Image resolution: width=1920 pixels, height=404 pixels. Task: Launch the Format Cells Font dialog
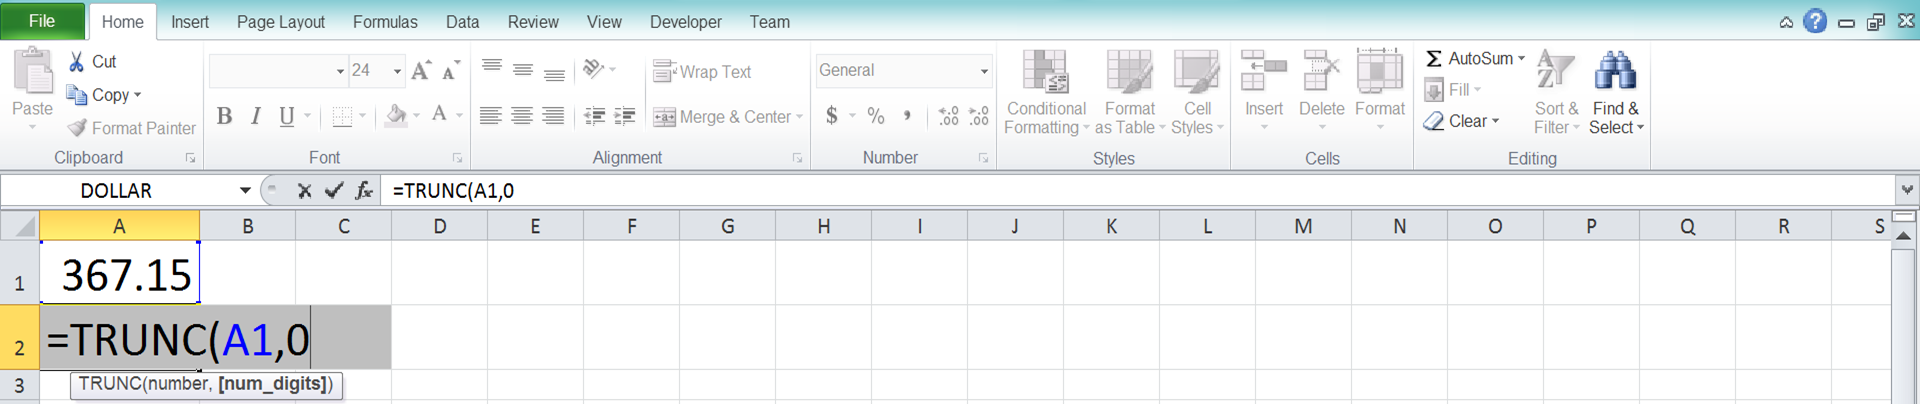tap(457, 158)
